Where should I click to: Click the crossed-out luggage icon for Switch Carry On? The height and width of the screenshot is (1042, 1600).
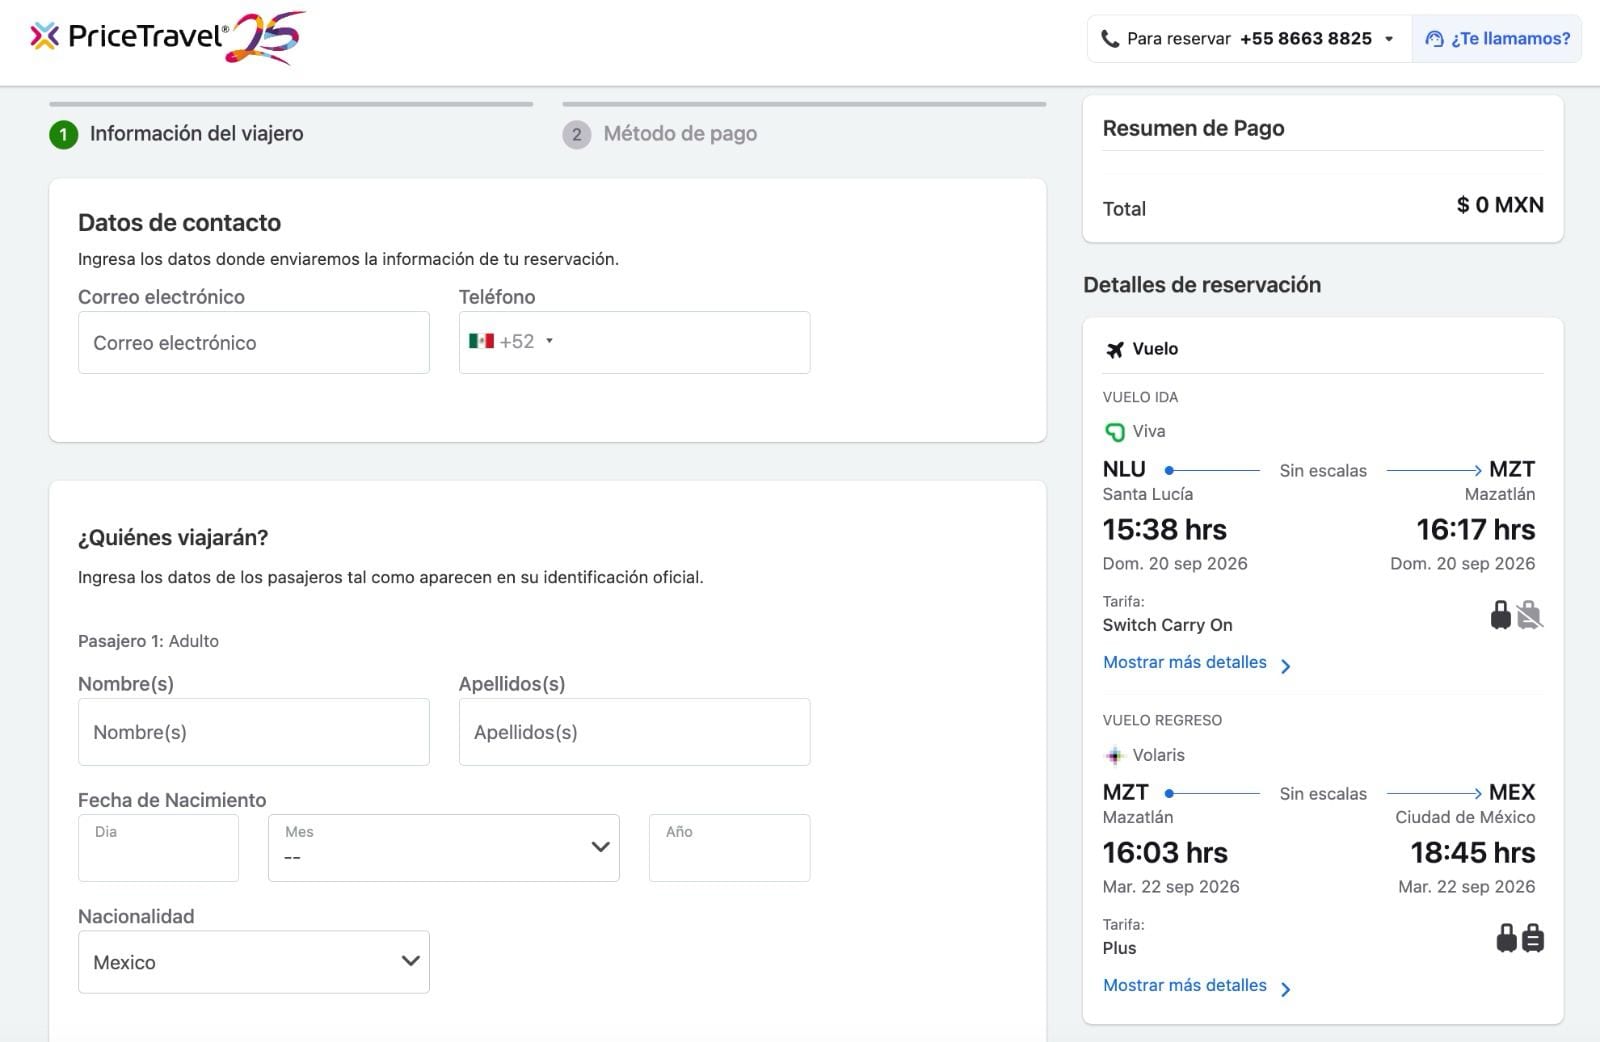point(1529,615)
